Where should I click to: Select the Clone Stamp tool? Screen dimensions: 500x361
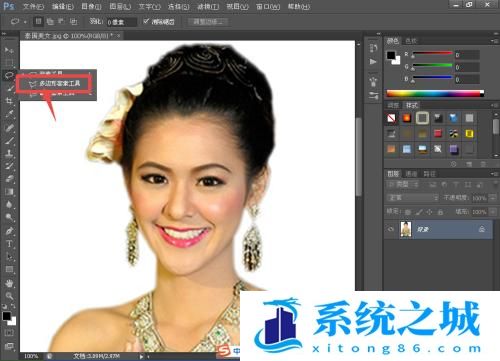click(9, 153)
